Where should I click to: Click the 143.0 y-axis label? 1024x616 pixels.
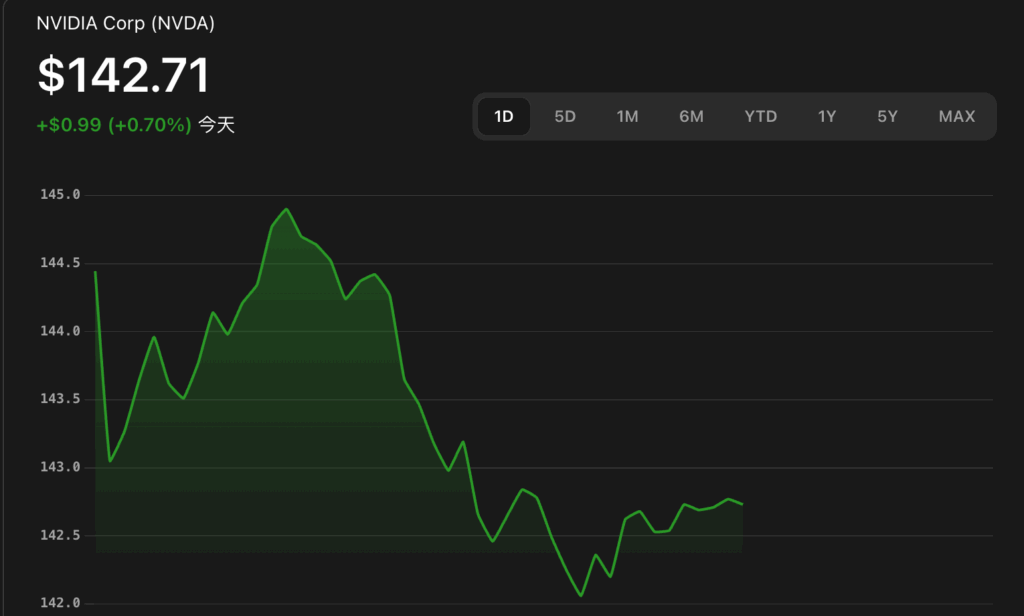click(x=60, y=467)
